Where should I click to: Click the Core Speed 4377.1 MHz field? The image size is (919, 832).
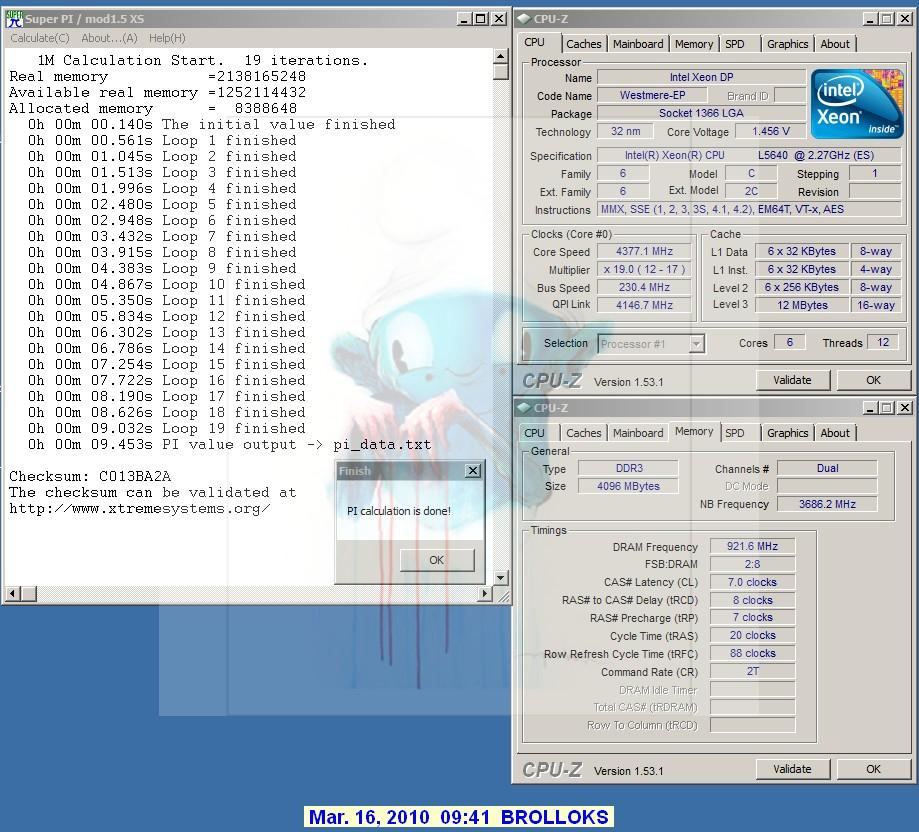point(644,251)
